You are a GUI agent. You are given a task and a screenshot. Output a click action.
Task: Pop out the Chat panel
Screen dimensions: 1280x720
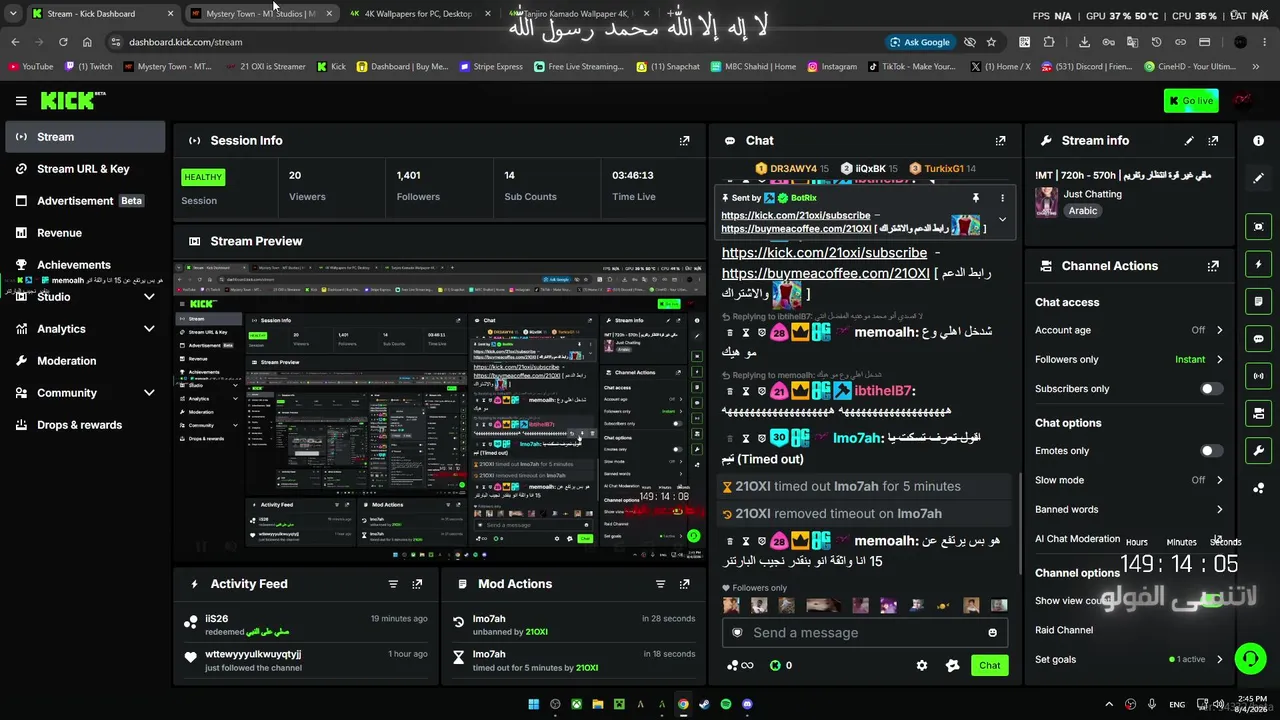click(1000, 141)
